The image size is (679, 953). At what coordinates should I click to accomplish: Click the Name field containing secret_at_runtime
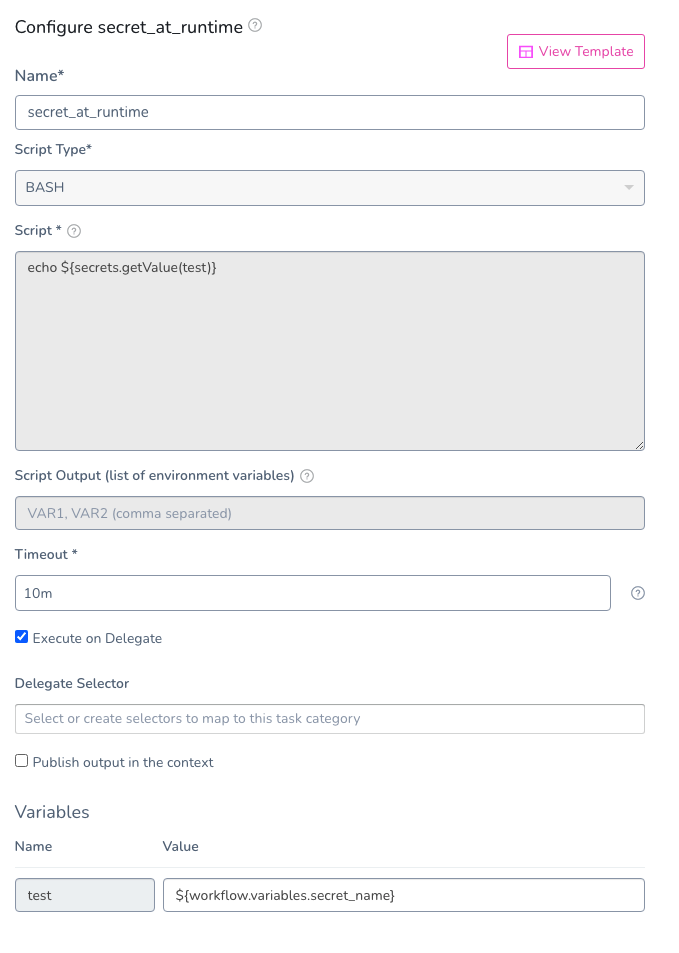[x=329, y=112]
